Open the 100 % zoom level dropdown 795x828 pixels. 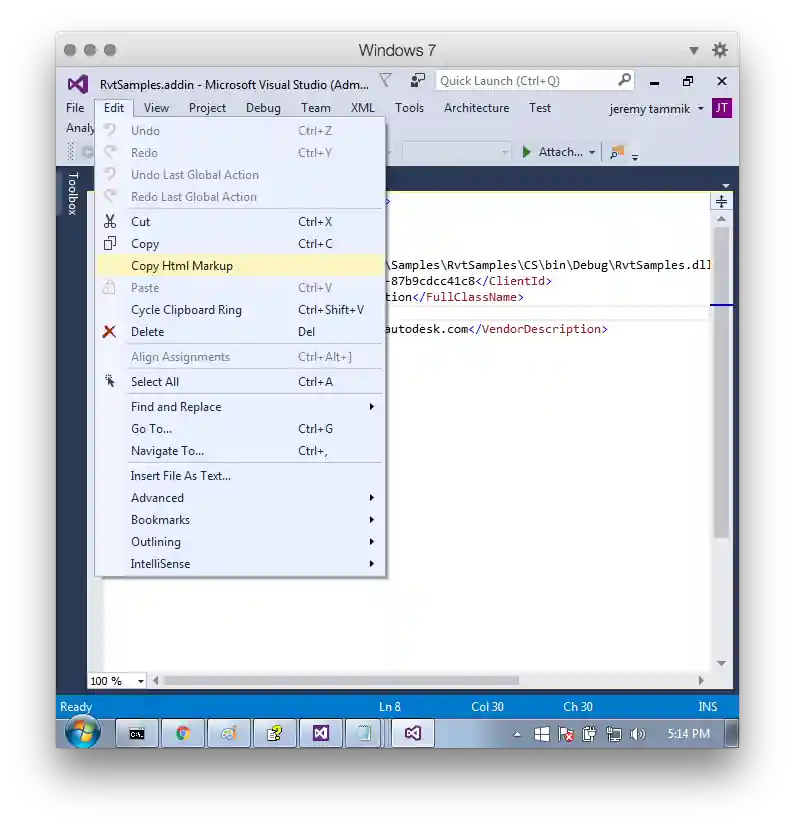point(140,681)
